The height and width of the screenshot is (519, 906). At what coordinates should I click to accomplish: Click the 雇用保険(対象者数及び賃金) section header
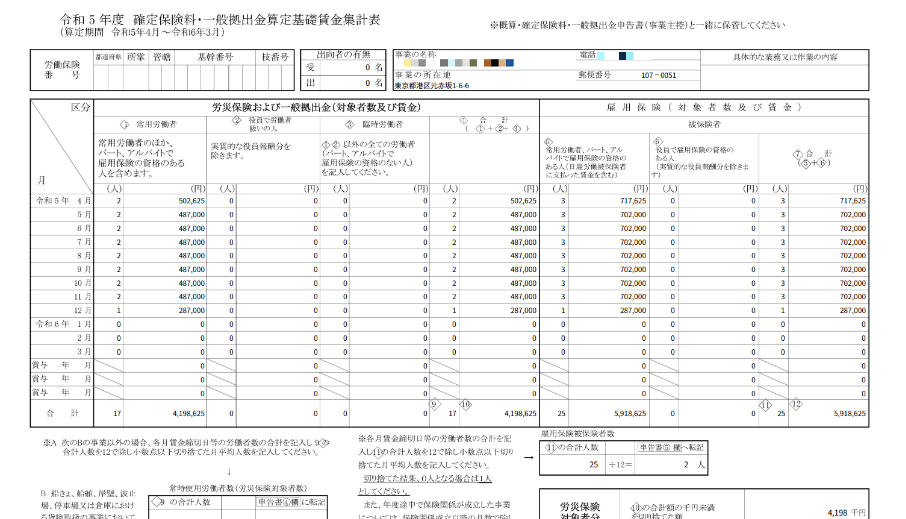(704, 107)
